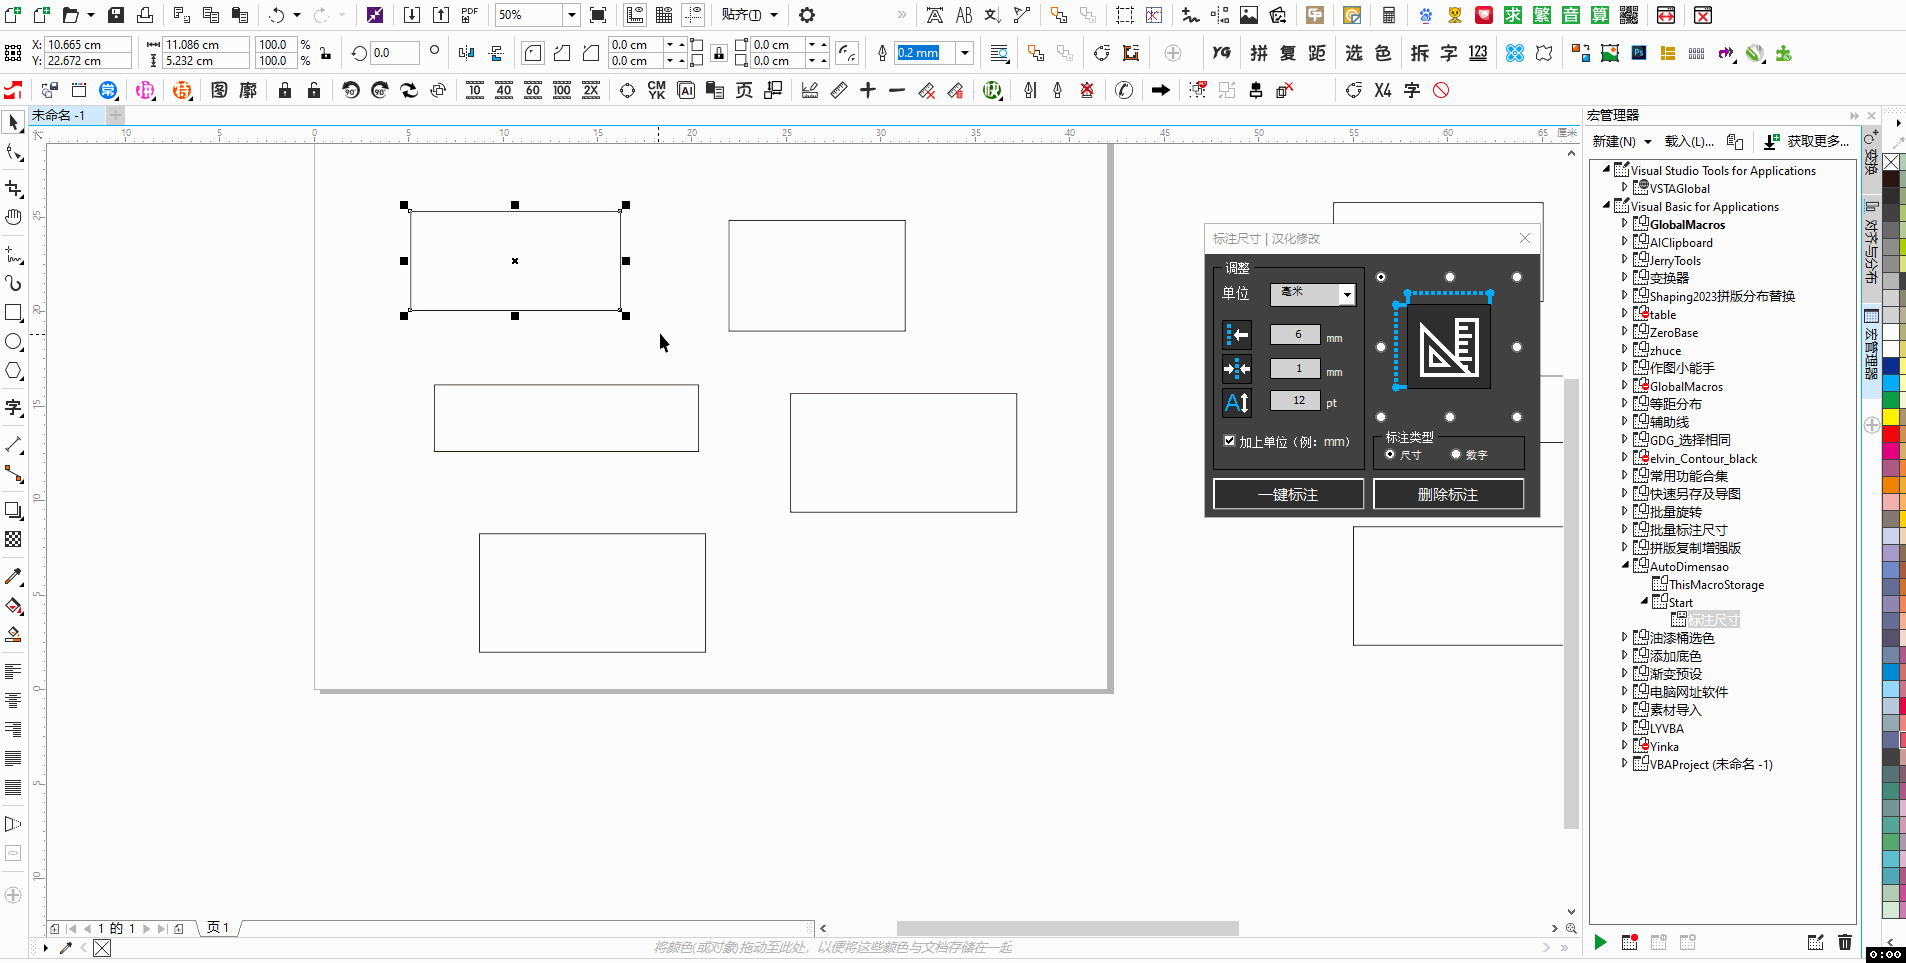The width and height of the screenshot is (1906, 963).
Task: Click the mirror horizontally icon
Action: pyautogui.click(x=466, y=53)
